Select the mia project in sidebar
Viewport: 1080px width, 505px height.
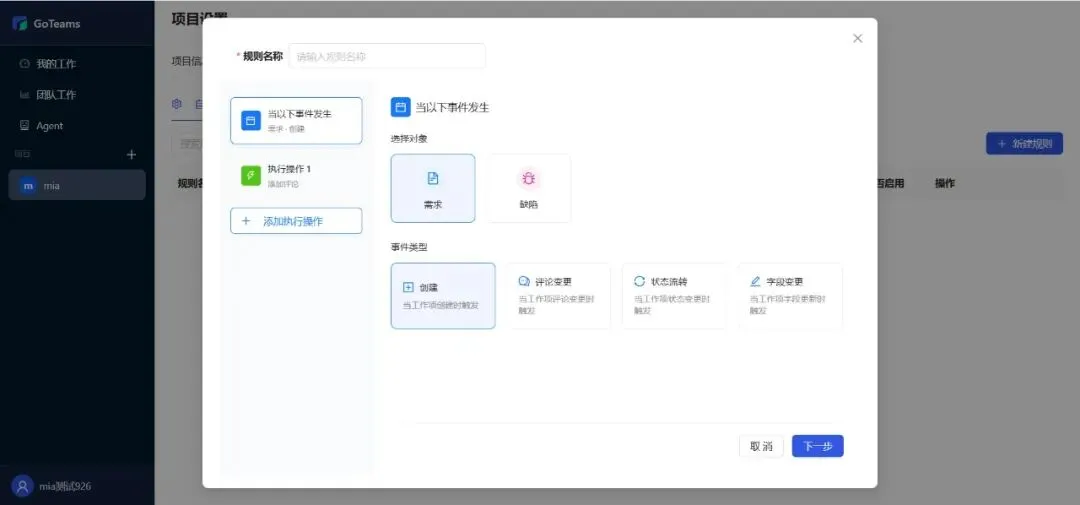[x=77, y=185]
